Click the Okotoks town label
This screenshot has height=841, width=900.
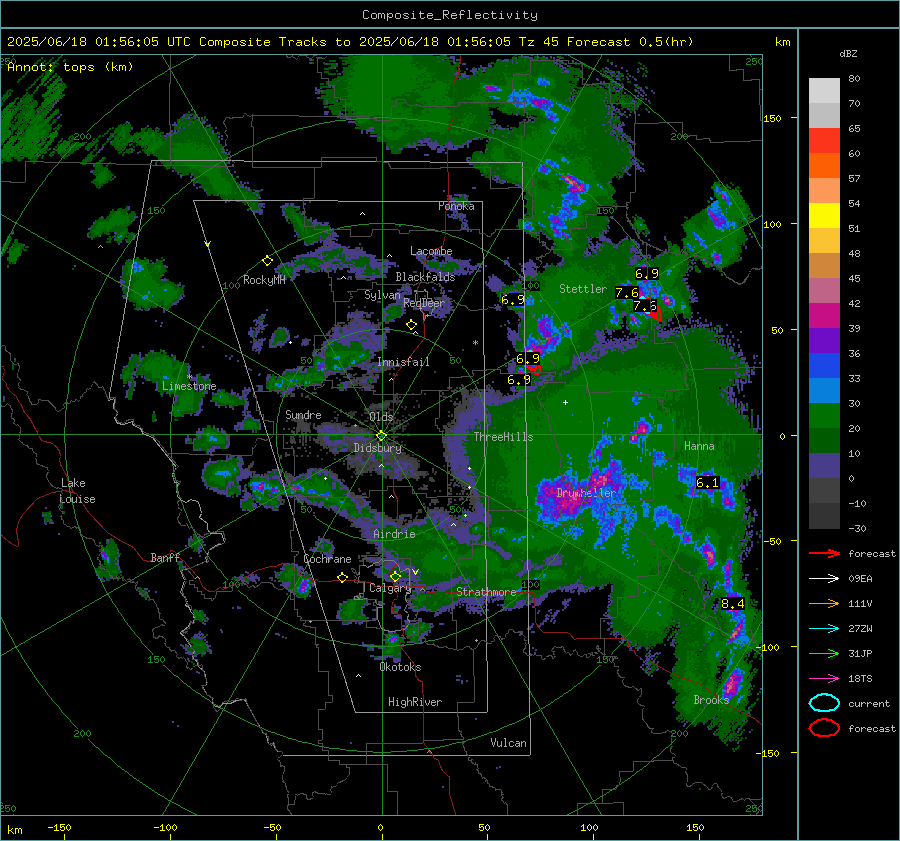400,667
